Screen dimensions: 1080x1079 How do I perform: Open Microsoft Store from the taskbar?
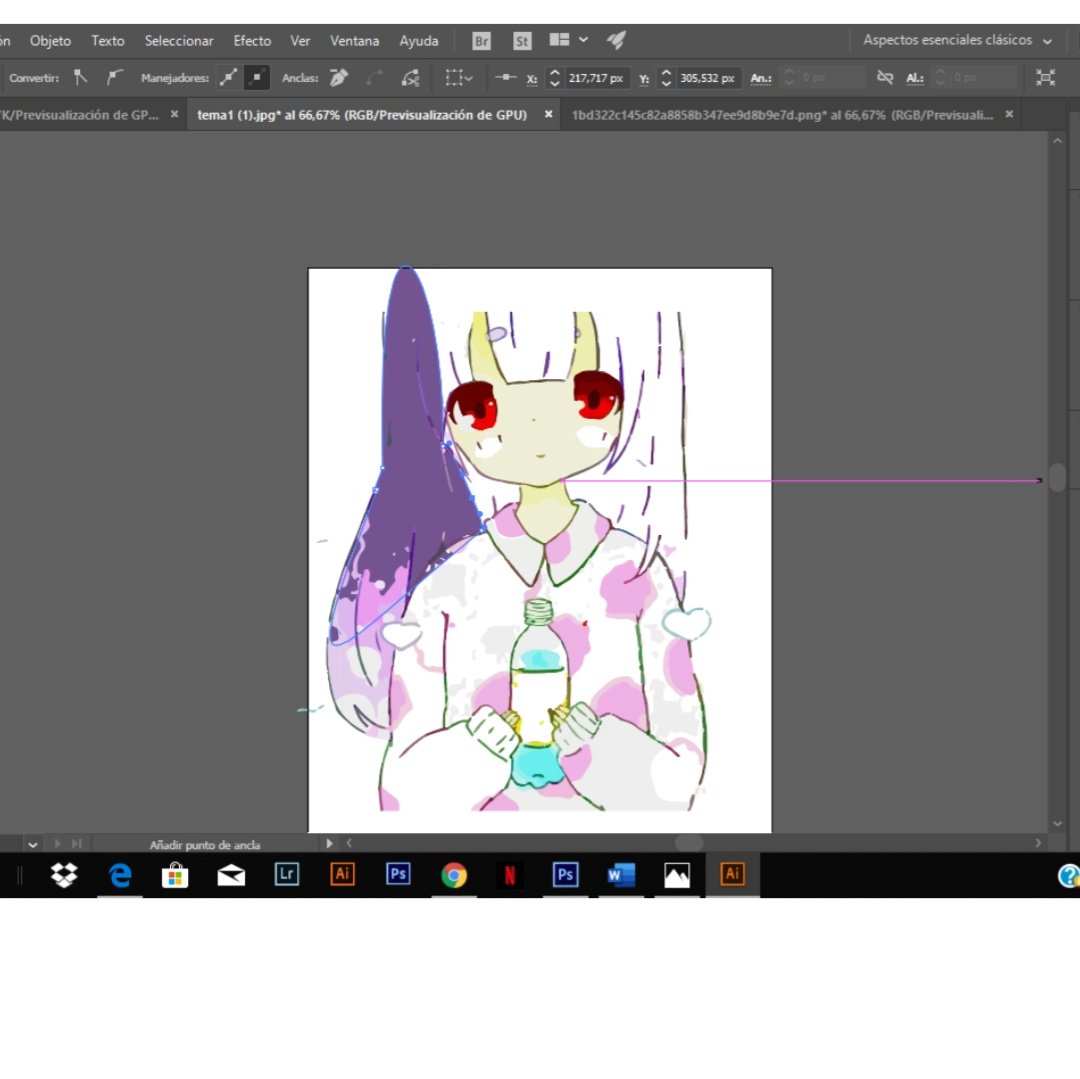[175, 875]
